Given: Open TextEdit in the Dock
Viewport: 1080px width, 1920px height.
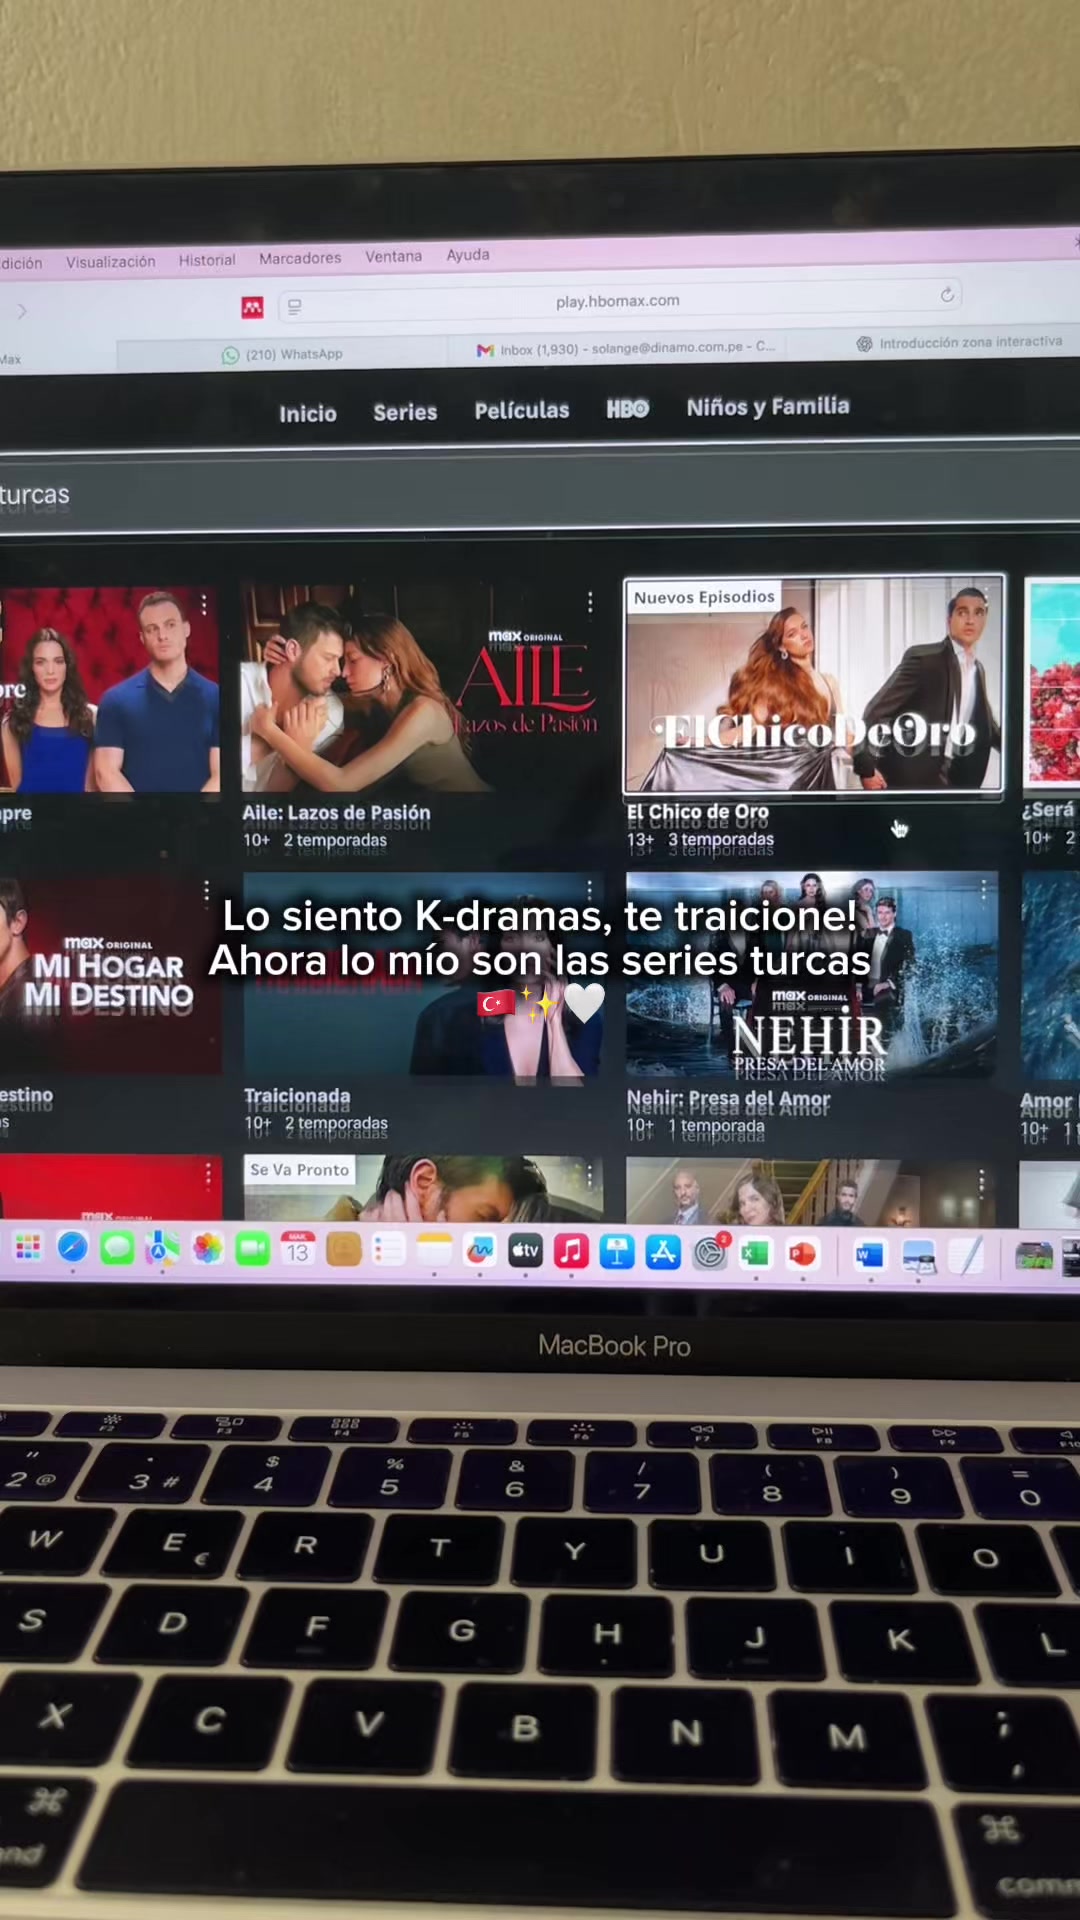Looking at the screenshot, I should coord(966,1255).
